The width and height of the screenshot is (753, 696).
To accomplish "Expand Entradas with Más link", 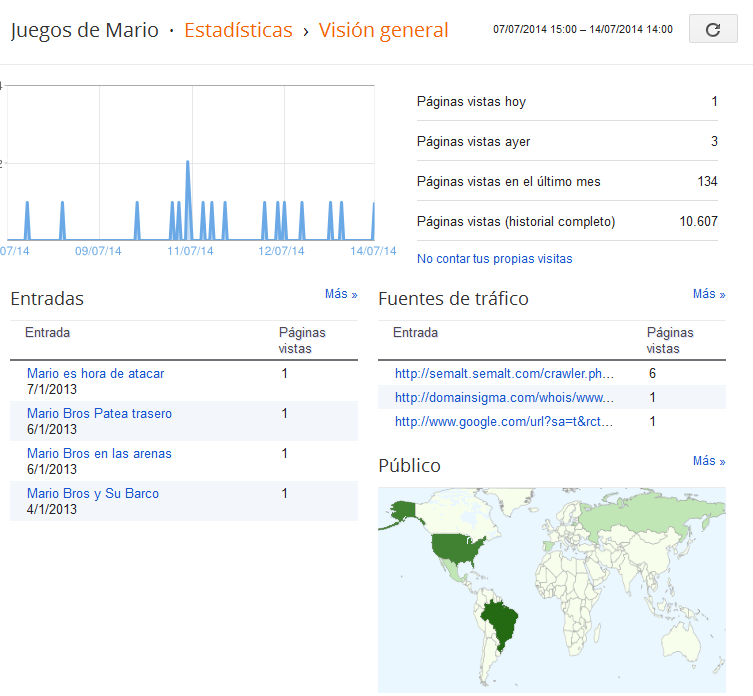I will (x=341, y=293).
